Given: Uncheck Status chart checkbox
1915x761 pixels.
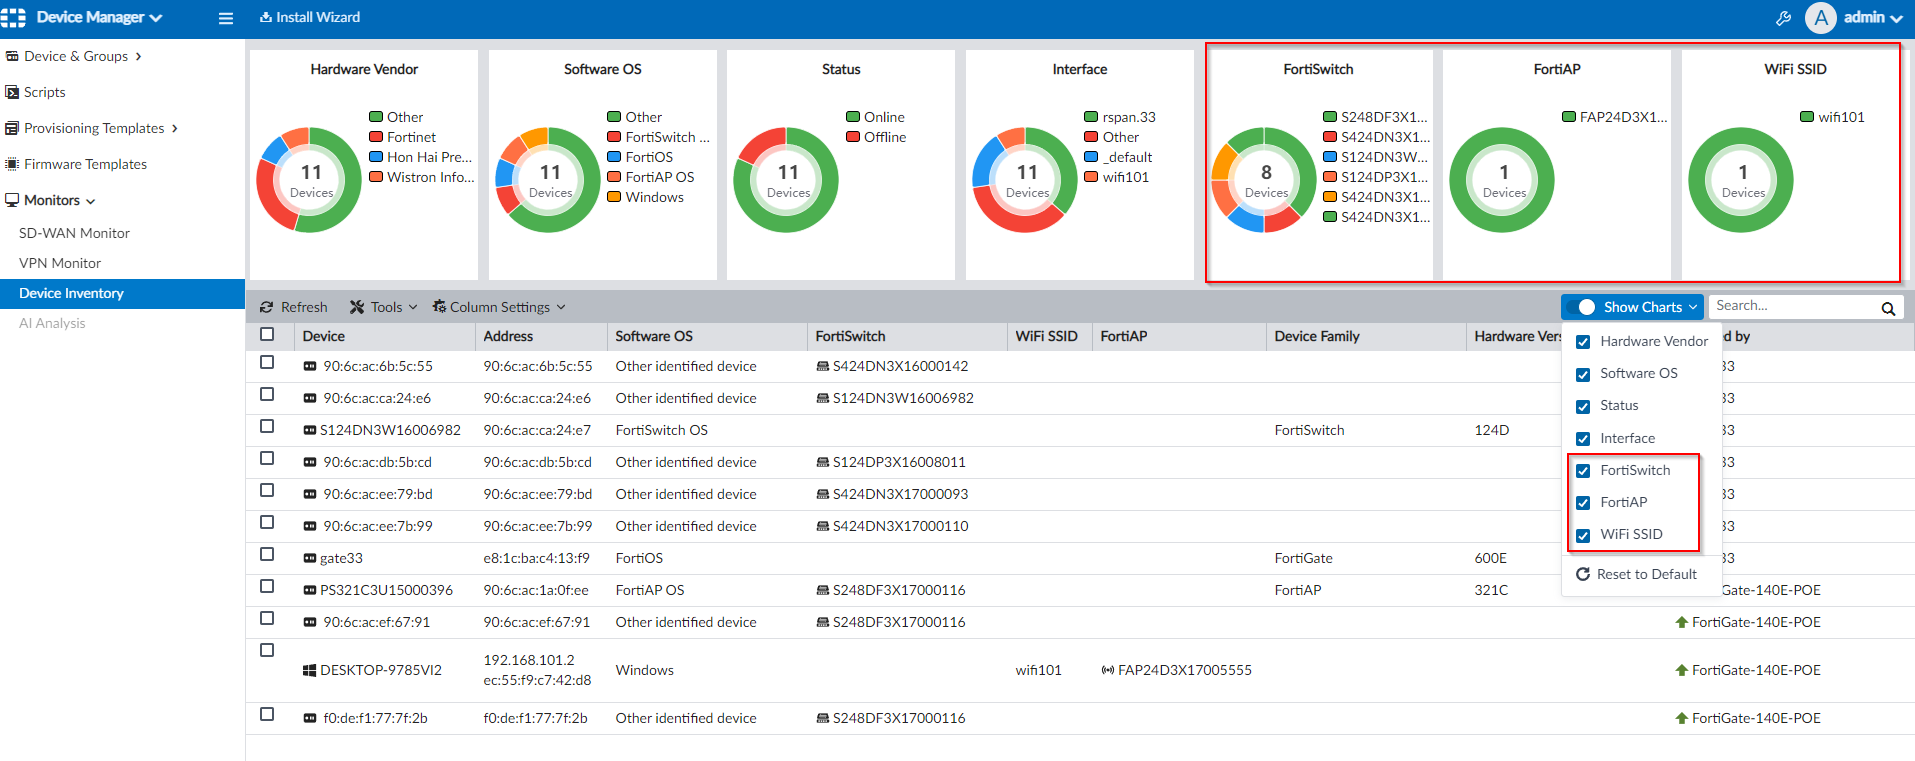Looking at the screenshot, I should pos(1583,407).
